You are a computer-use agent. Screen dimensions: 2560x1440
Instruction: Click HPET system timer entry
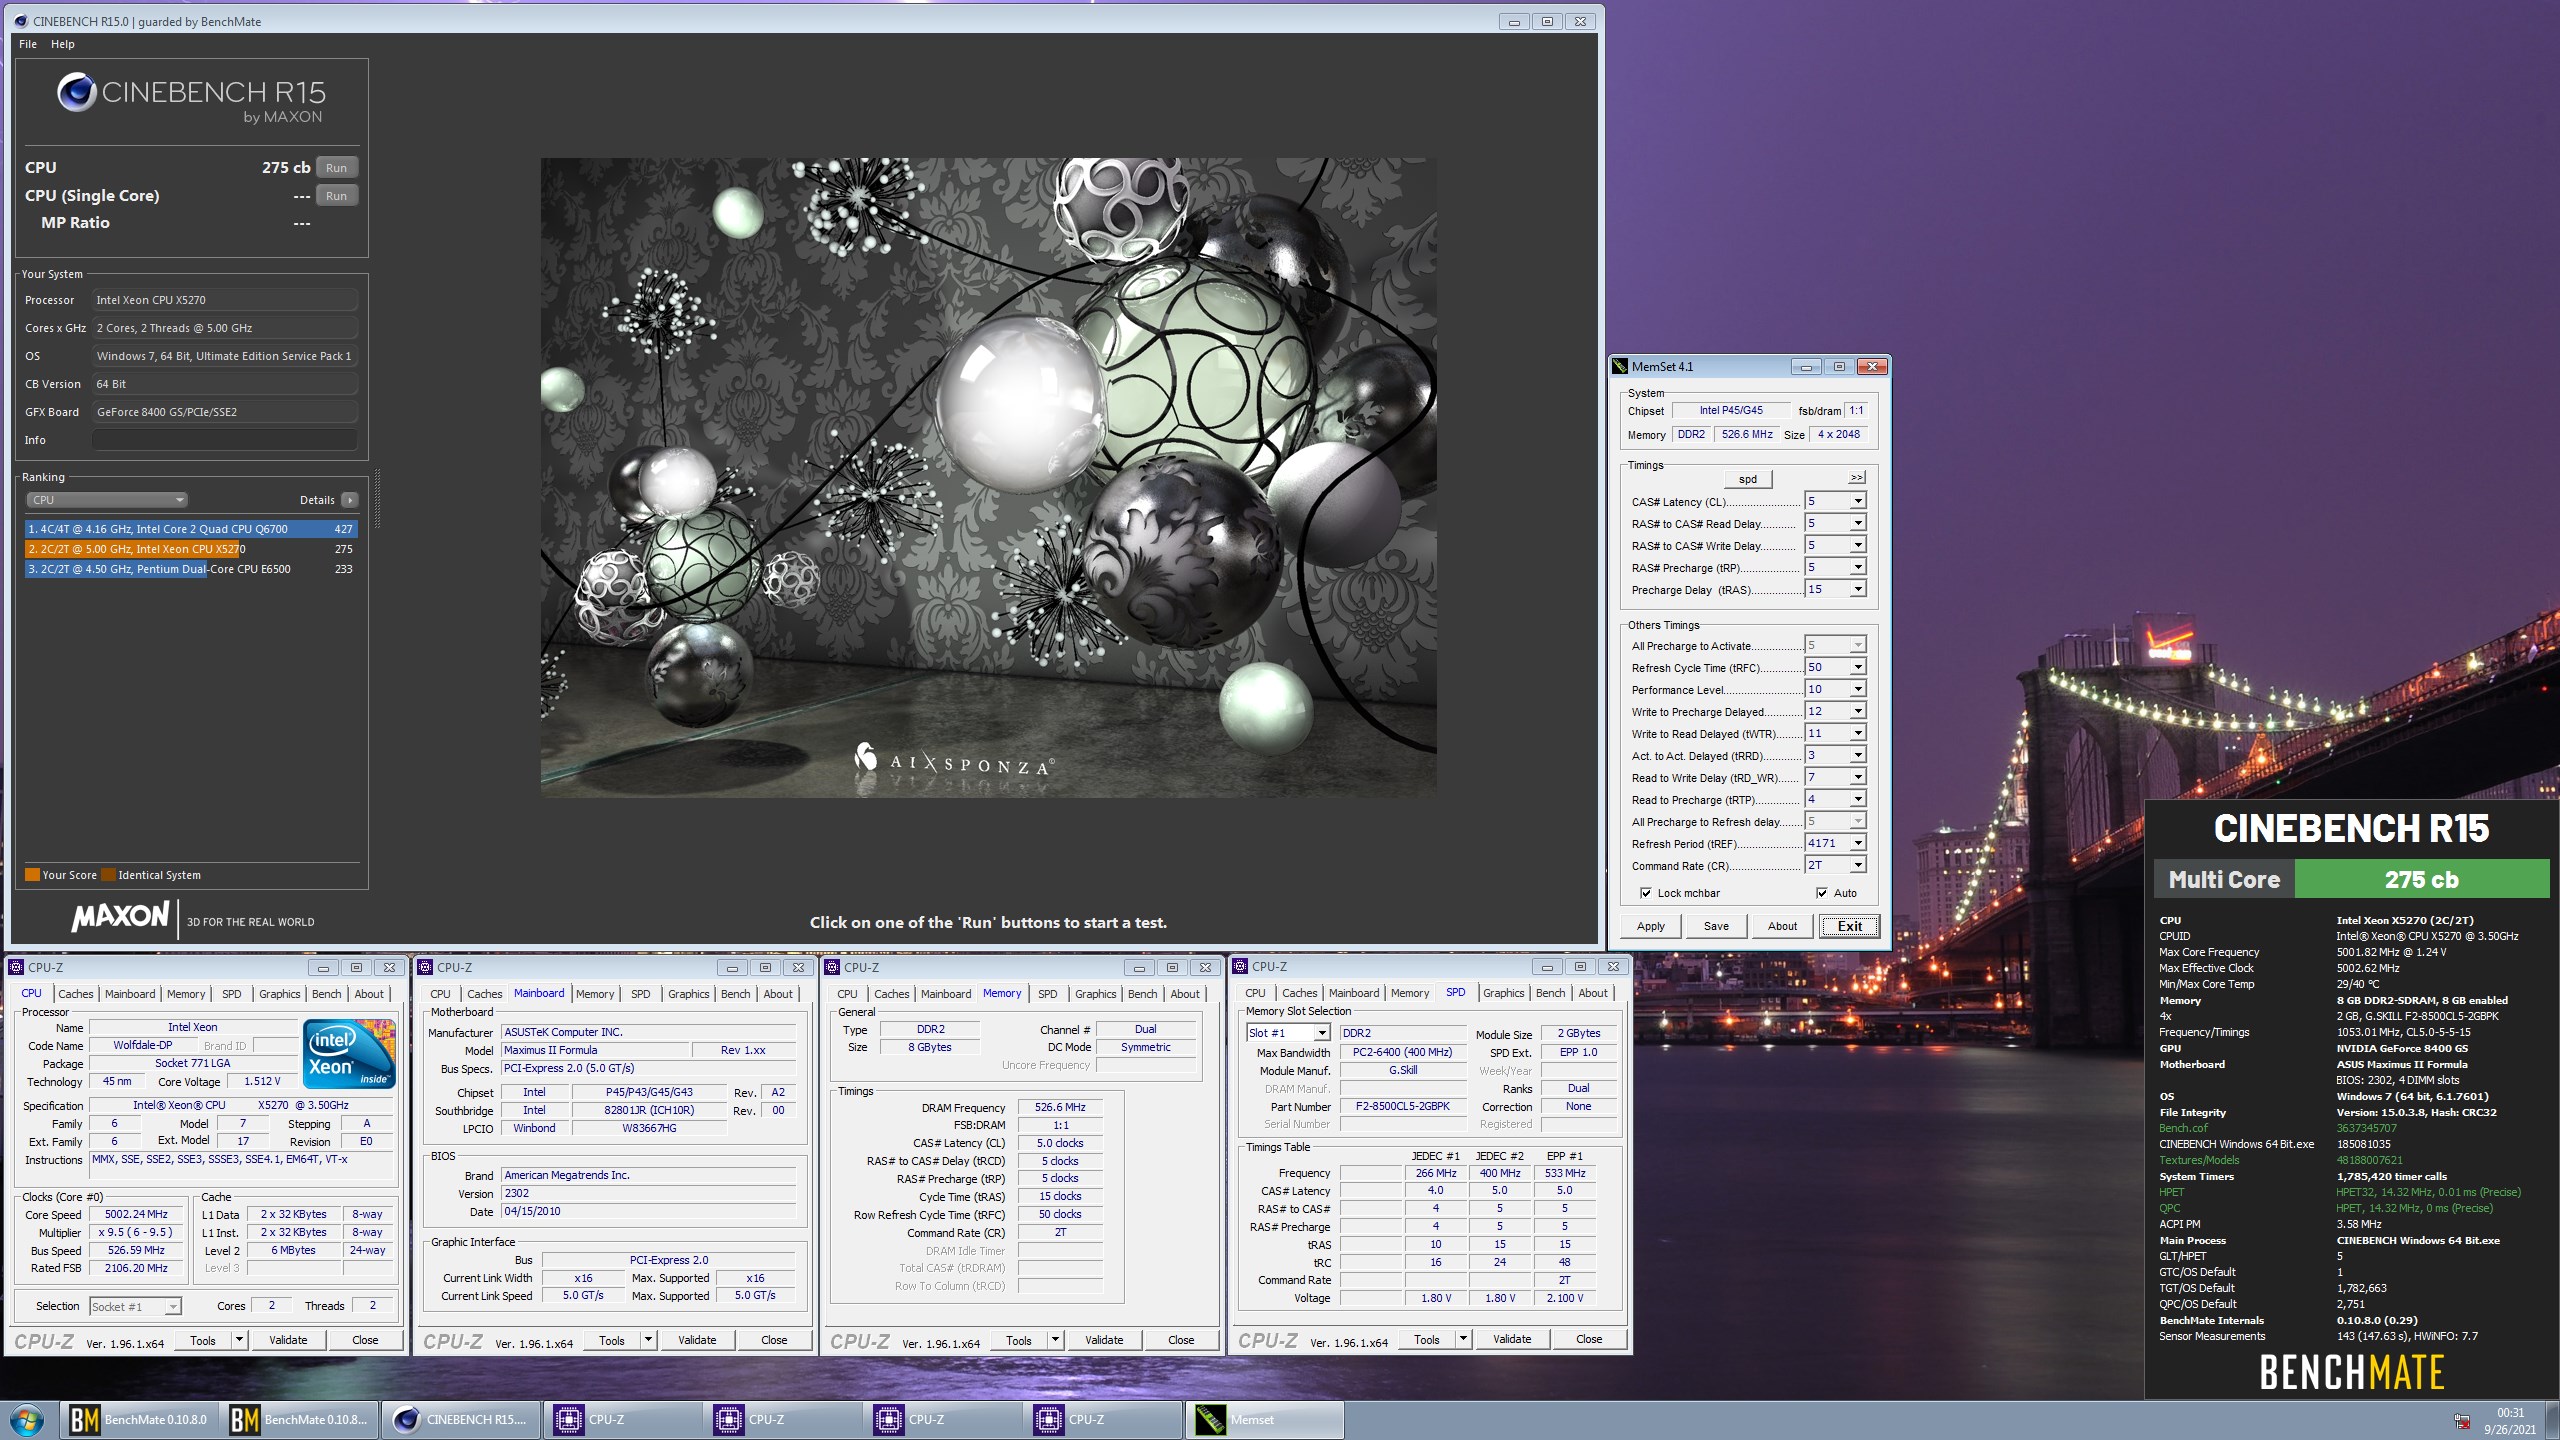(x=2171, y=1192)
